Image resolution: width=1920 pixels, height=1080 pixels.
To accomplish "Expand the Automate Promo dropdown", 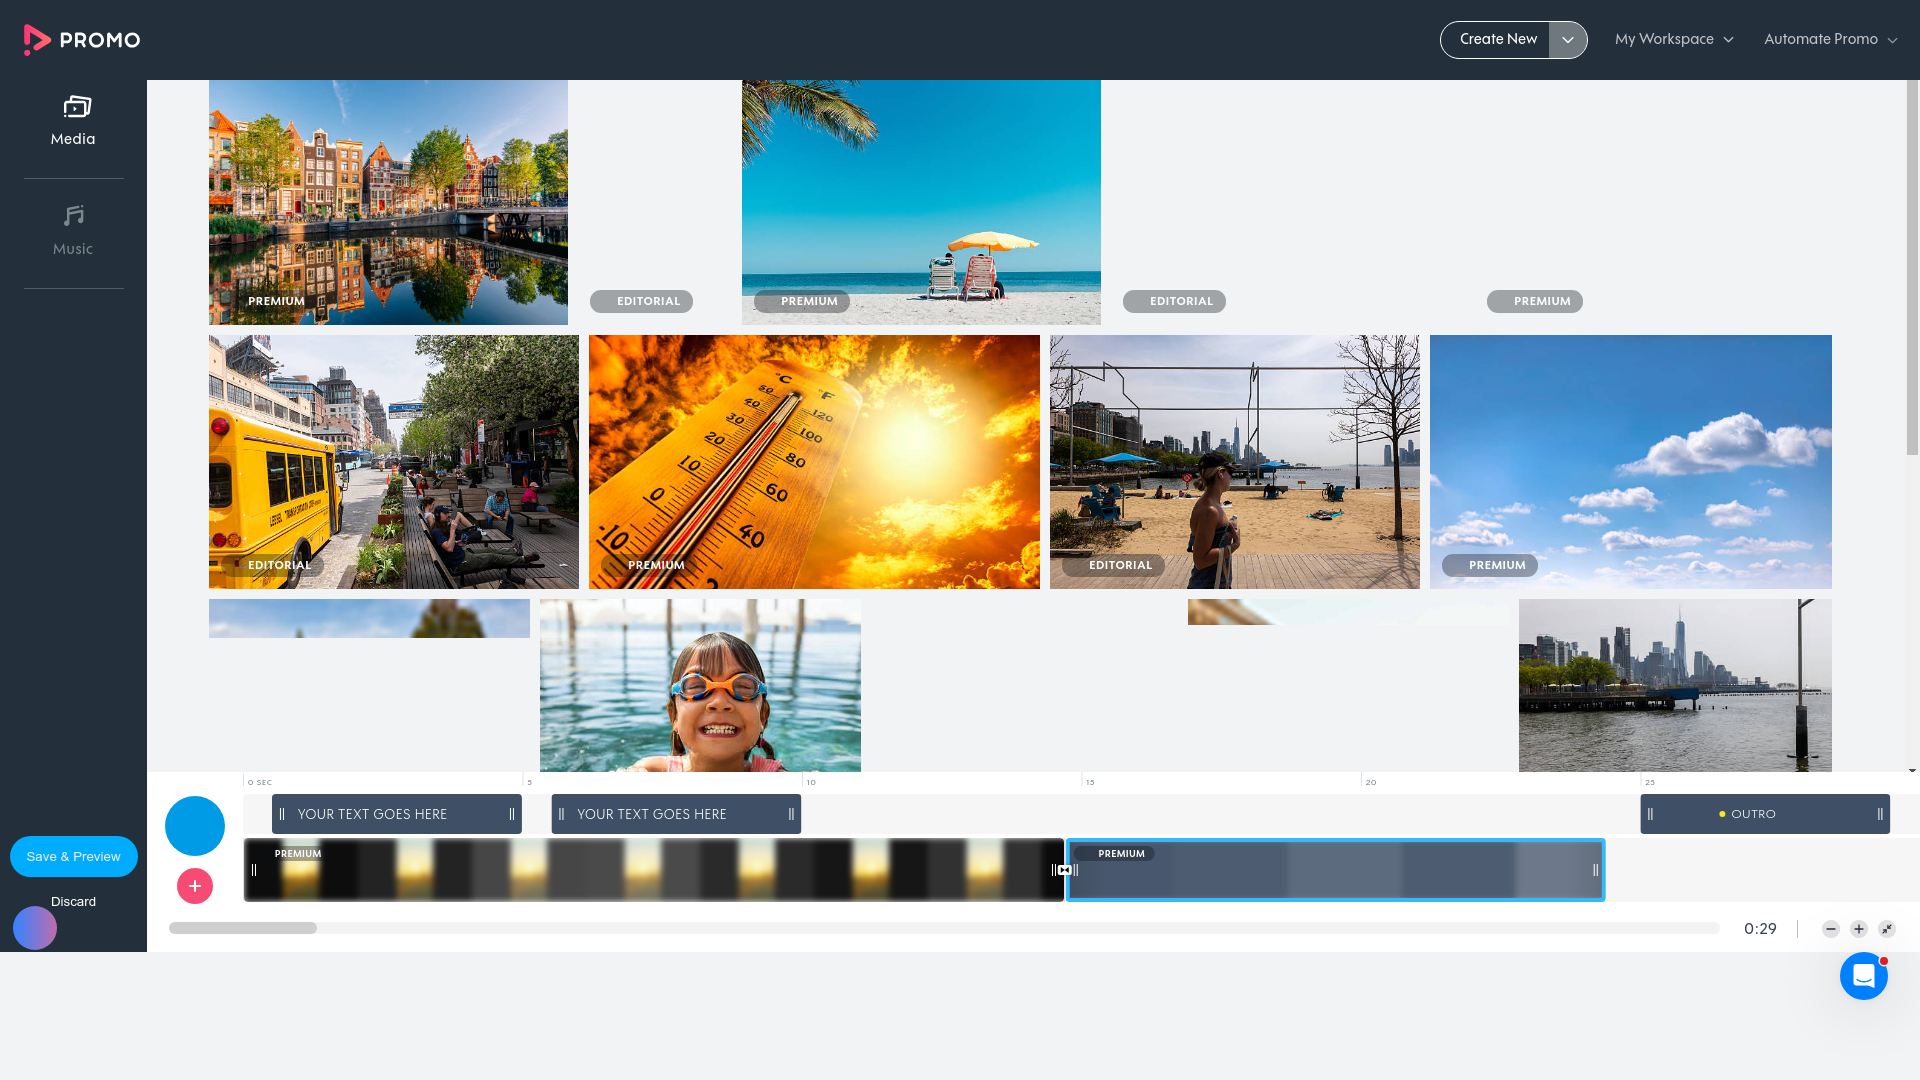I will point(1829,39).
